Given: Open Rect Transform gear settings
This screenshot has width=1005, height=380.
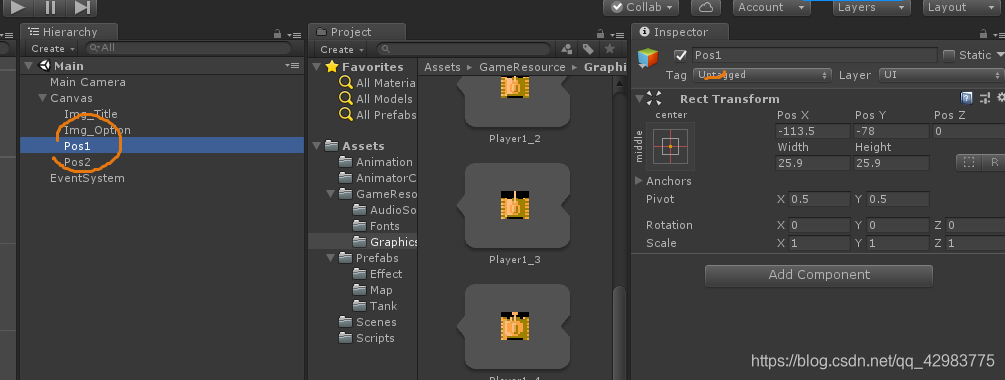Looking at the screenshot, I should pos(1001,98).
